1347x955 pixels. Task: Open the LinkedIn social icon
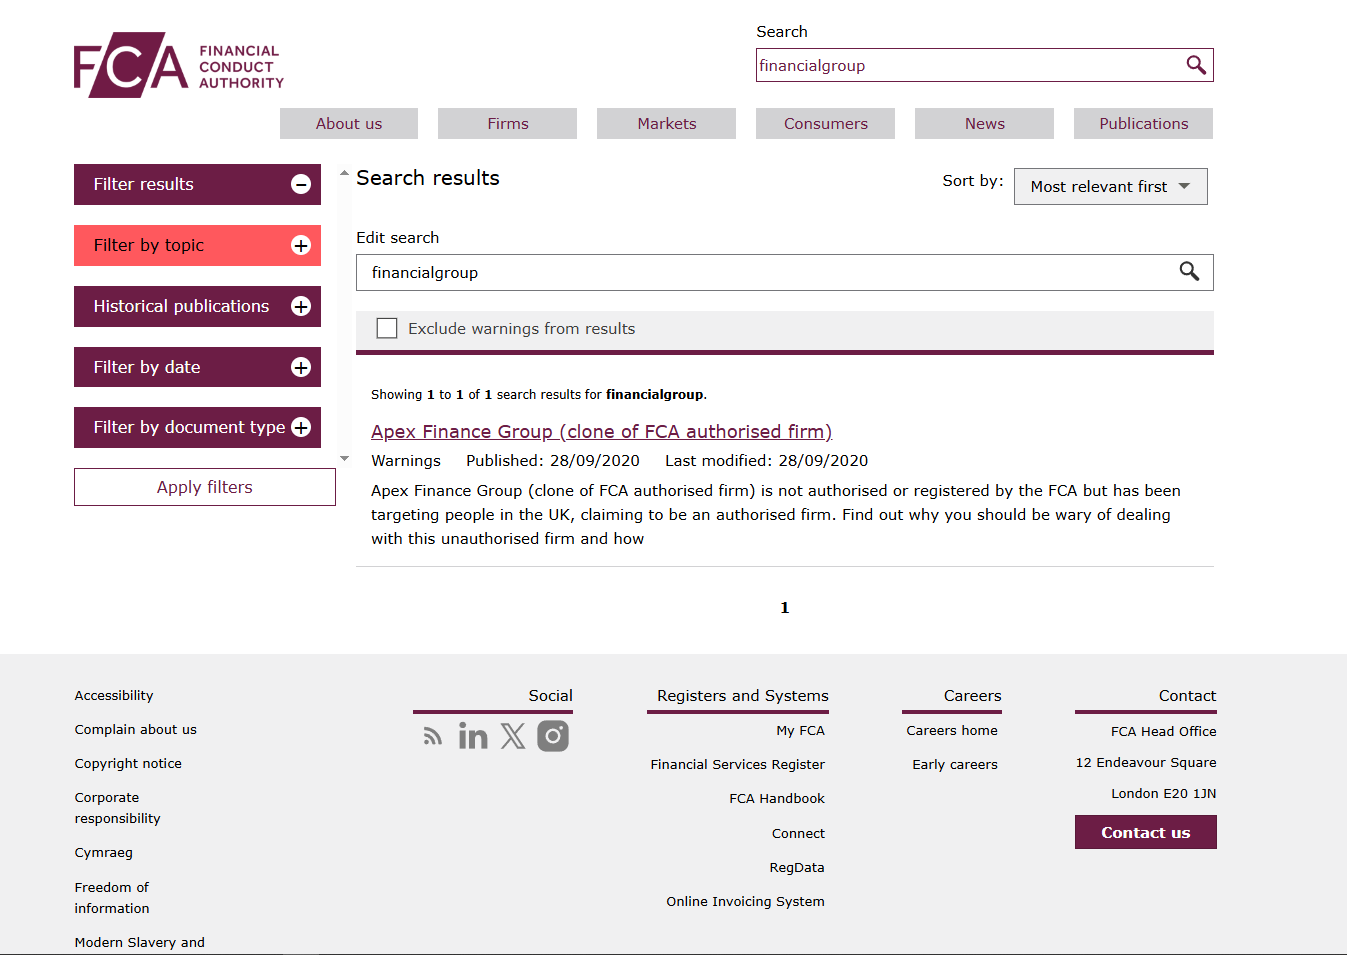tap(473, 736)
